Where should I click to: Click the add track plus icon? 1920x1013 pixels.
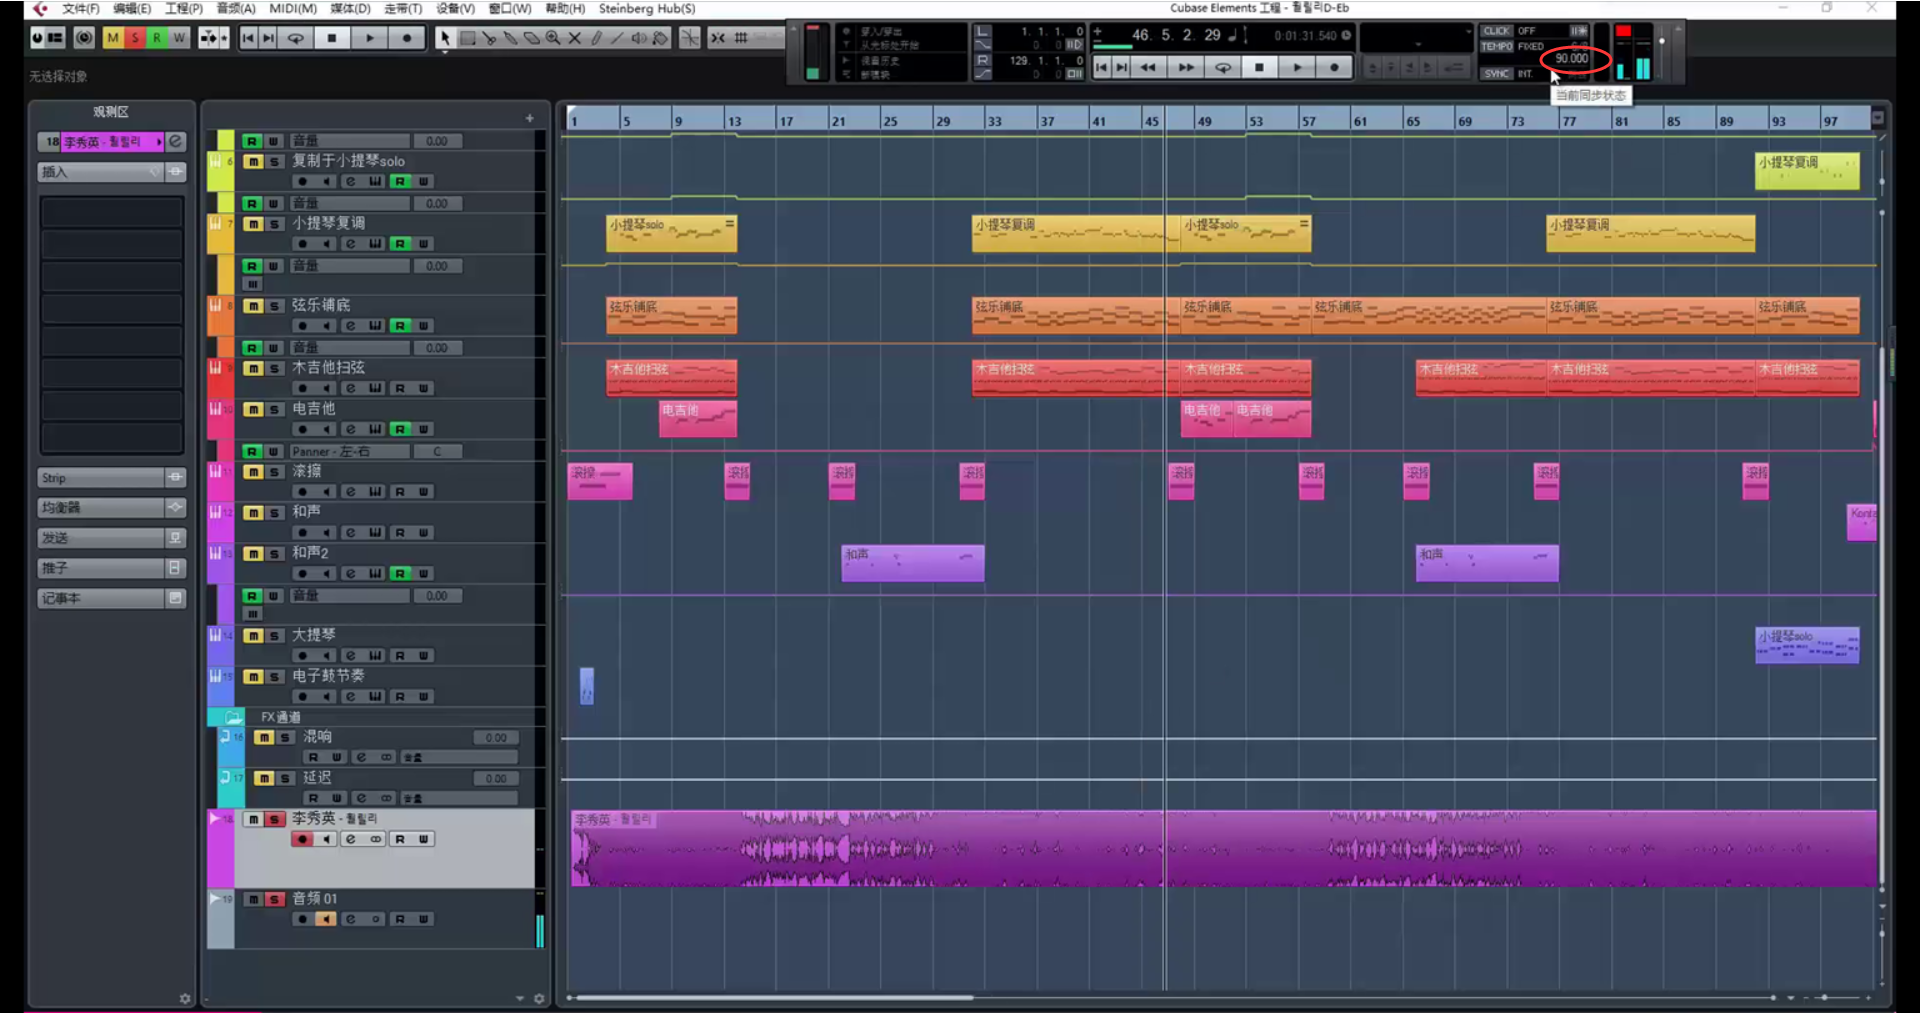(x=529, y=118)
